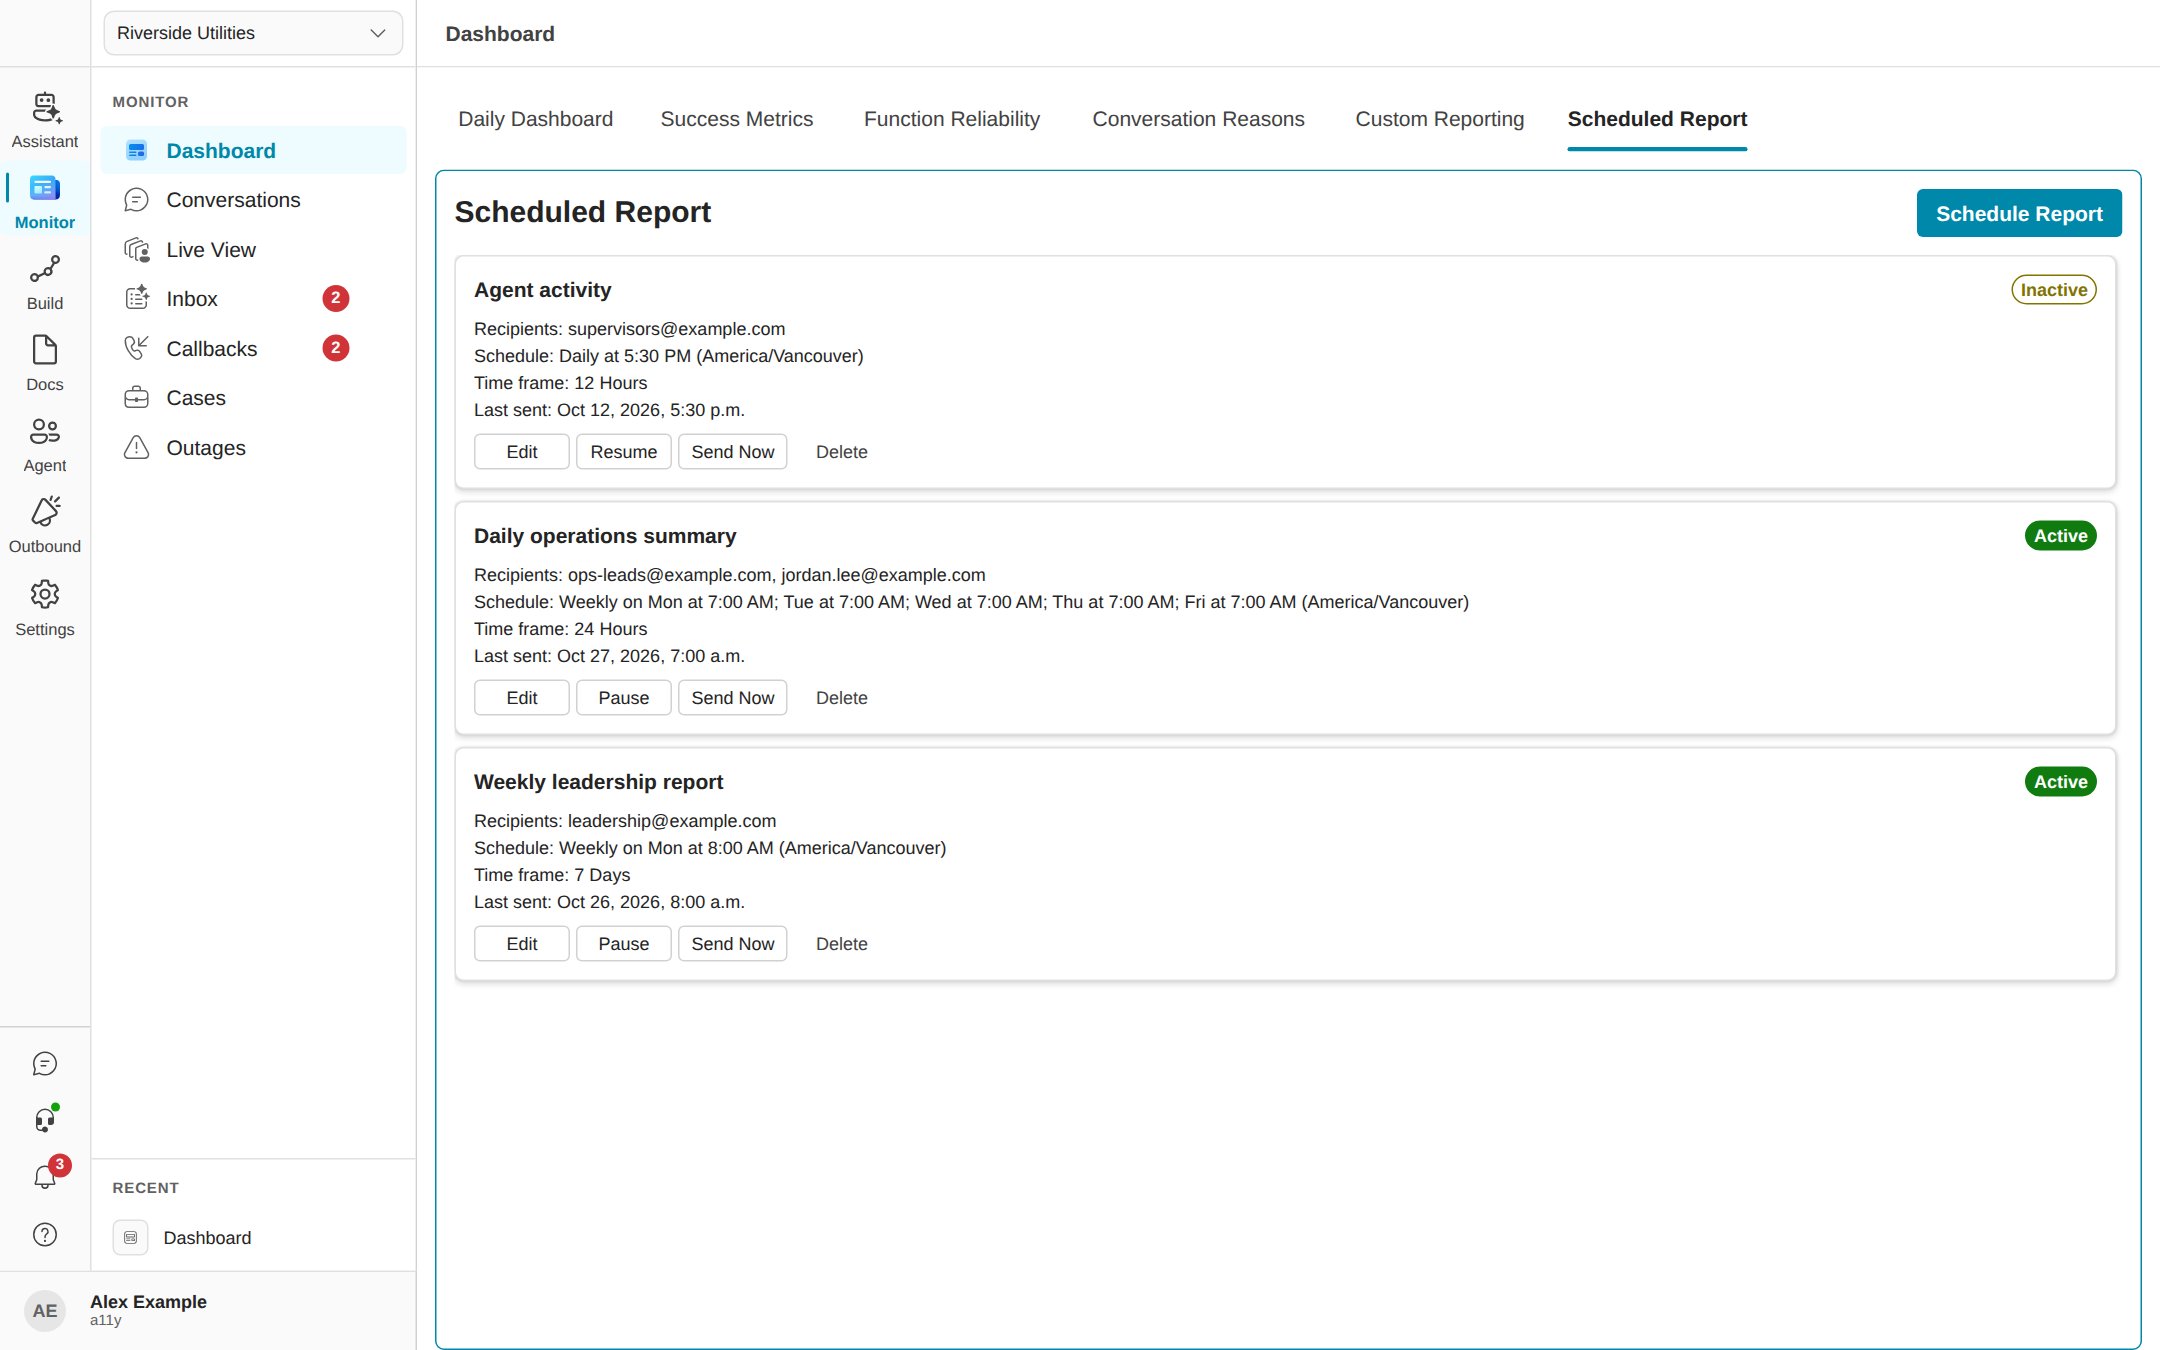
Task: Delete the Weekly leadership report
Action: pos(841,944)
